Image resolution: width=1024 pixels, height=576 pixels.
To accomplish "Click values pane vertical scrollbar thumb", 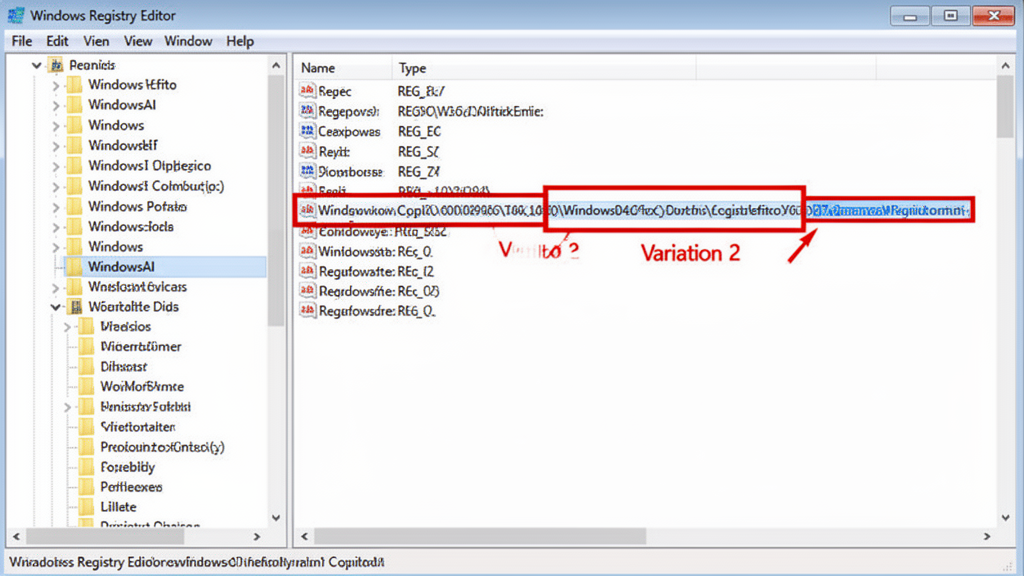I will pyautogui.click(x=1005, y=106).
